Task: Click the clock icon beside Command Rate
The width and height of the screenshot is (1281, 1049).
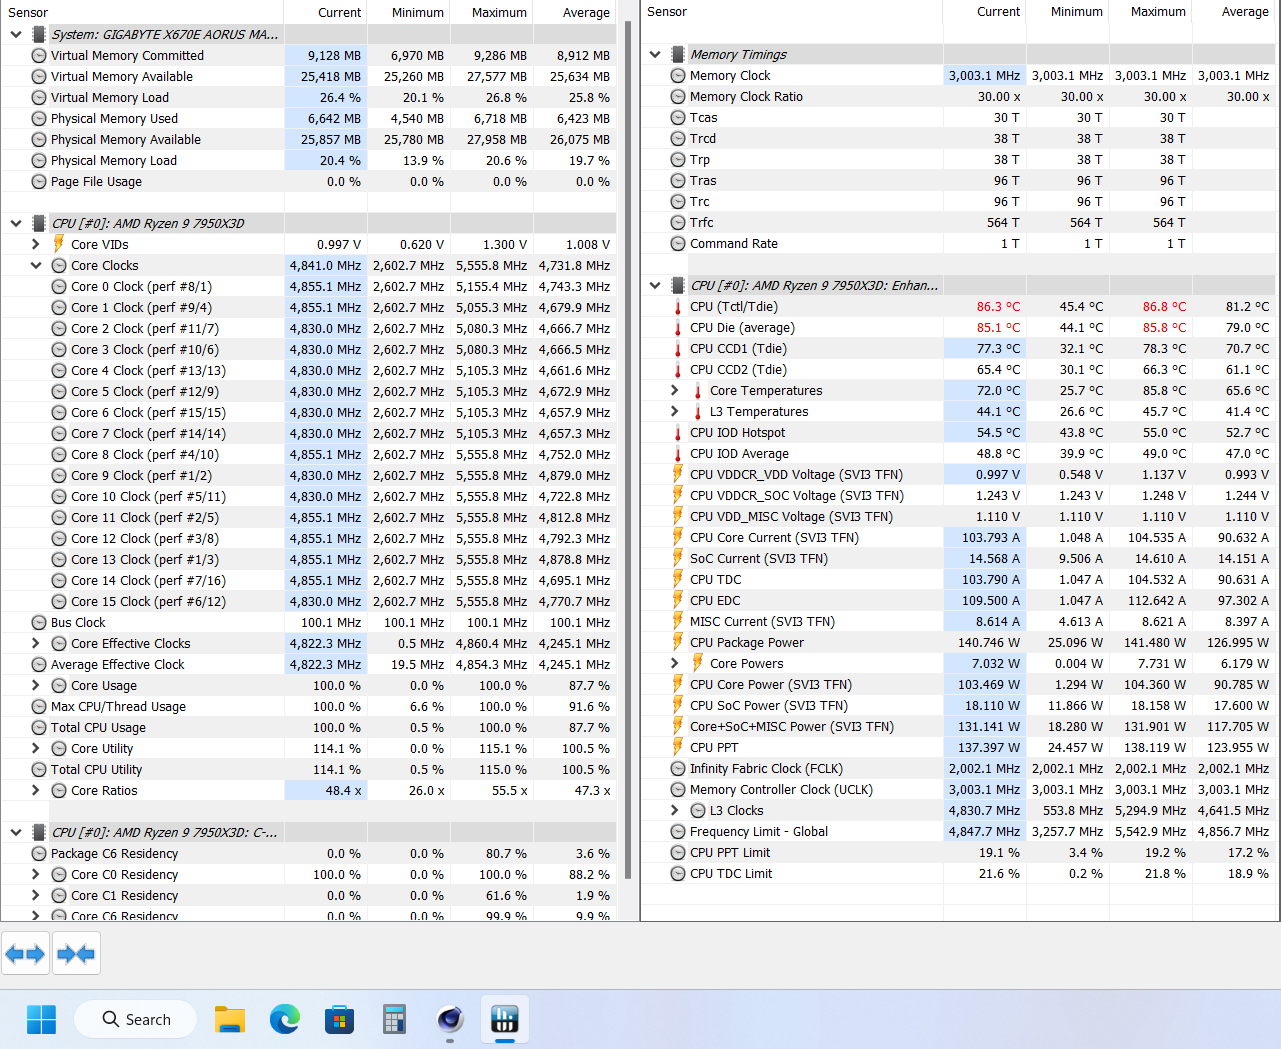Action: click(x=678, y=244)
